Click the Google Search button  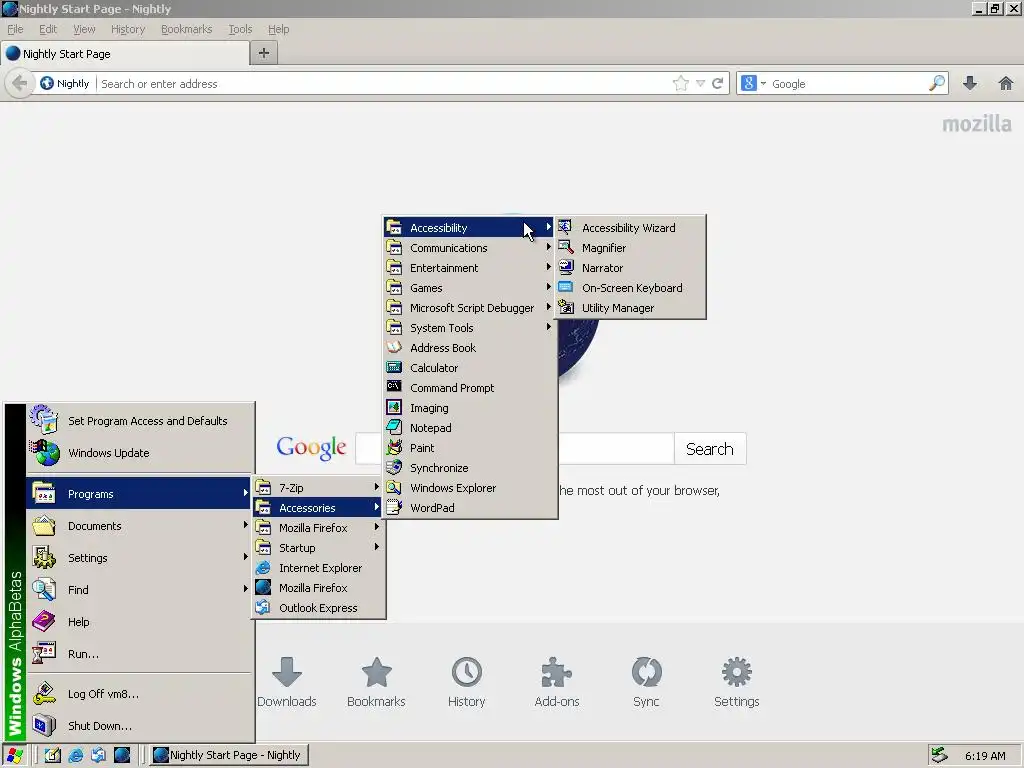pyautogui.click(x=710, y=449)
